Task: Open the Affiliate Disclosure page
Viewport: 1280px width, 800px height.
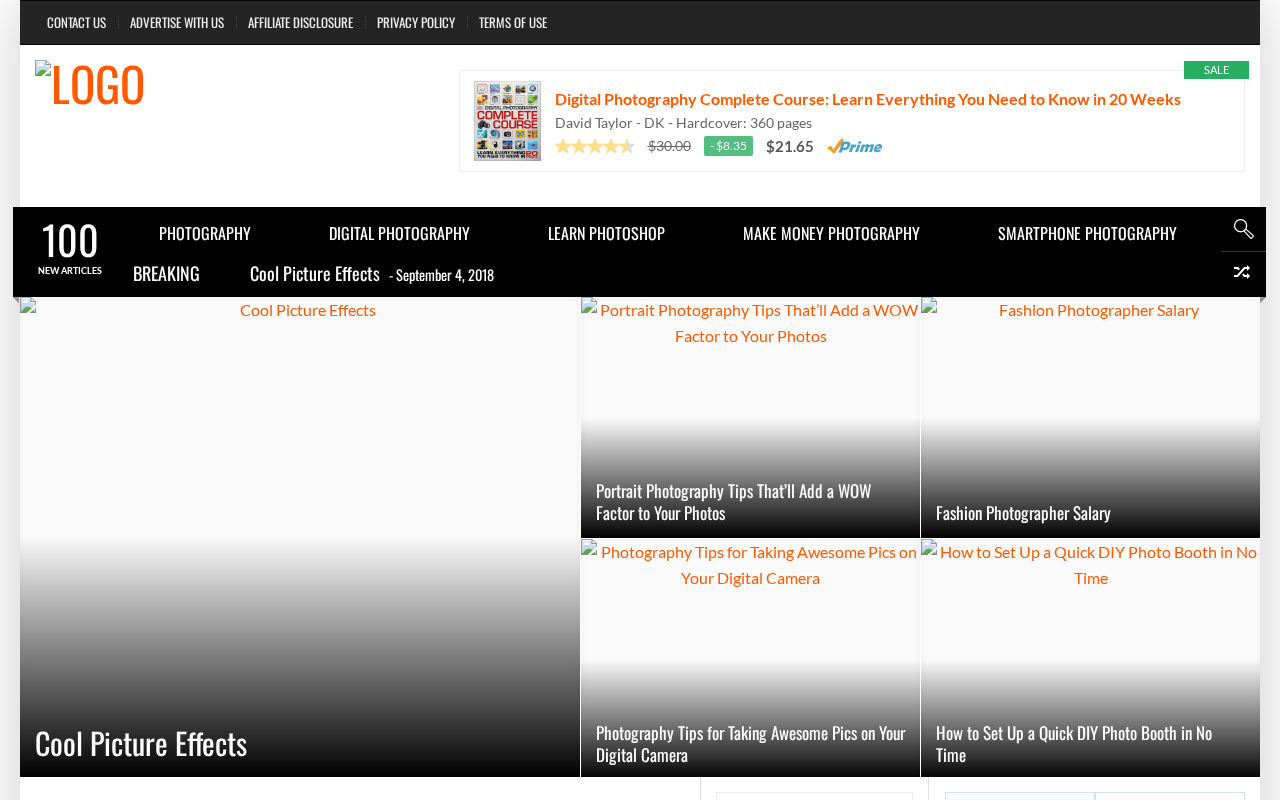Action: coord(300,22)
